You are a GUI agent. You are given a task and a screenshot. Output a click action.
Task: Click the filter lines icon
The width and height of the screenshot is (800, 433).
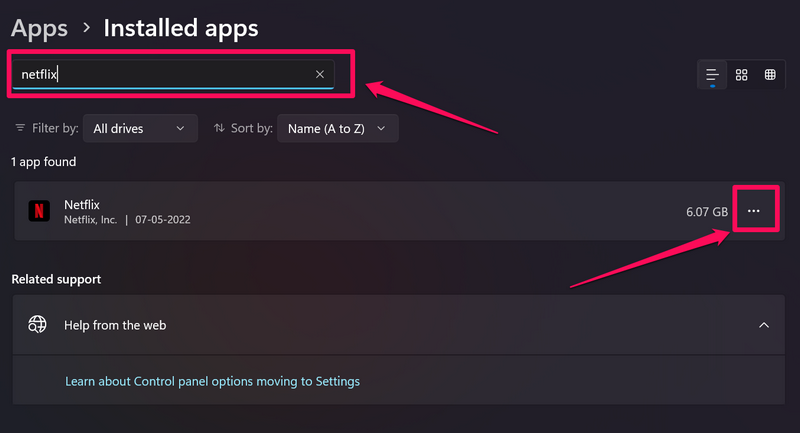21,129
